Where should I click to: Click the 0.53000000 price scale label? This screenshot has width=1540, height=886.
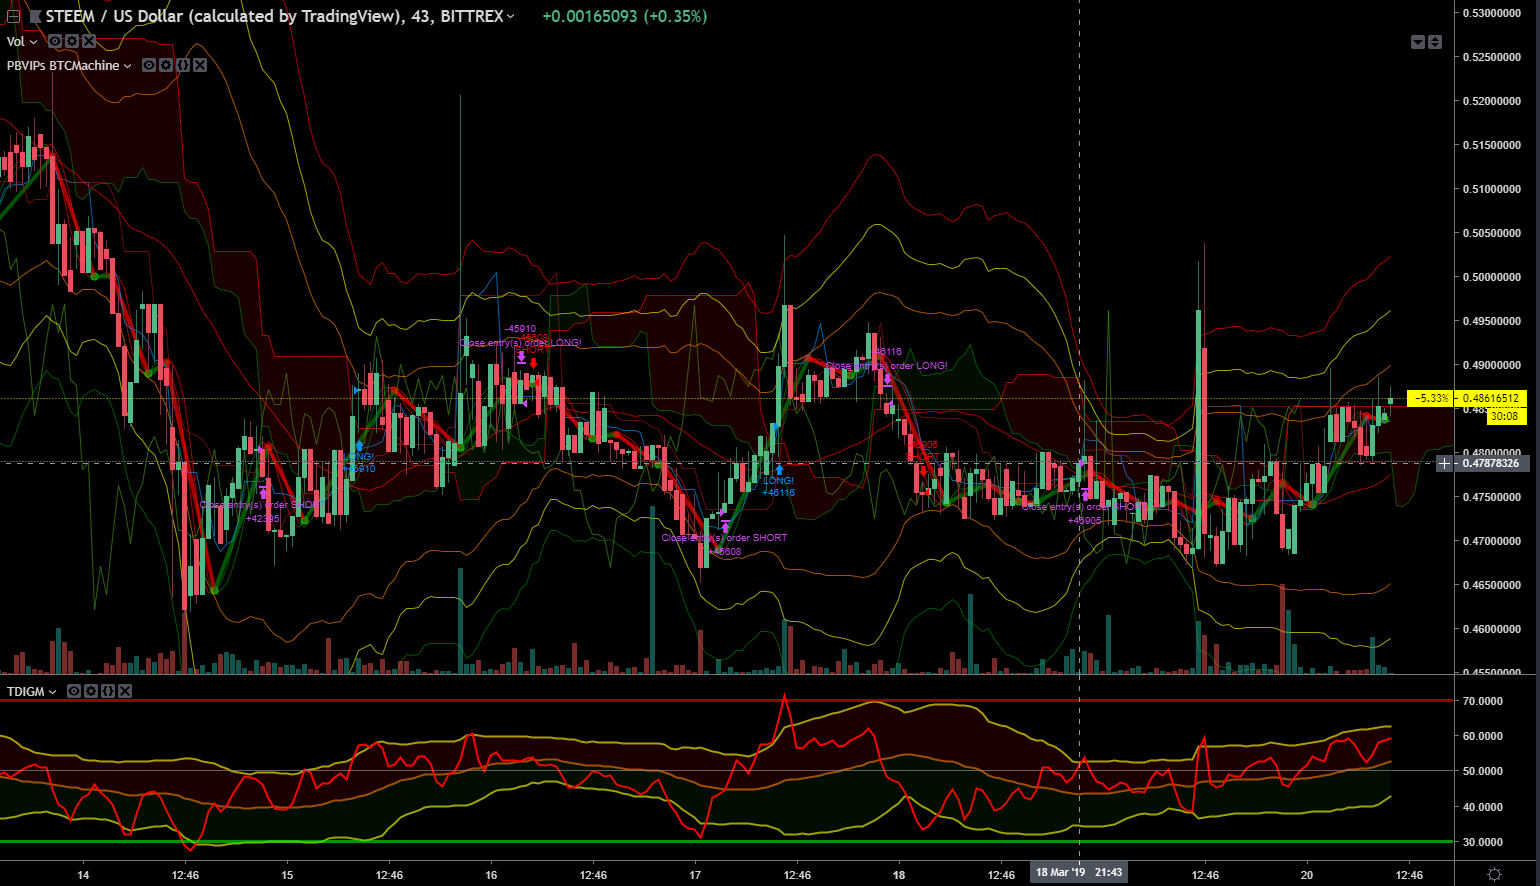pyautogui.click(x=1492, y=13)
